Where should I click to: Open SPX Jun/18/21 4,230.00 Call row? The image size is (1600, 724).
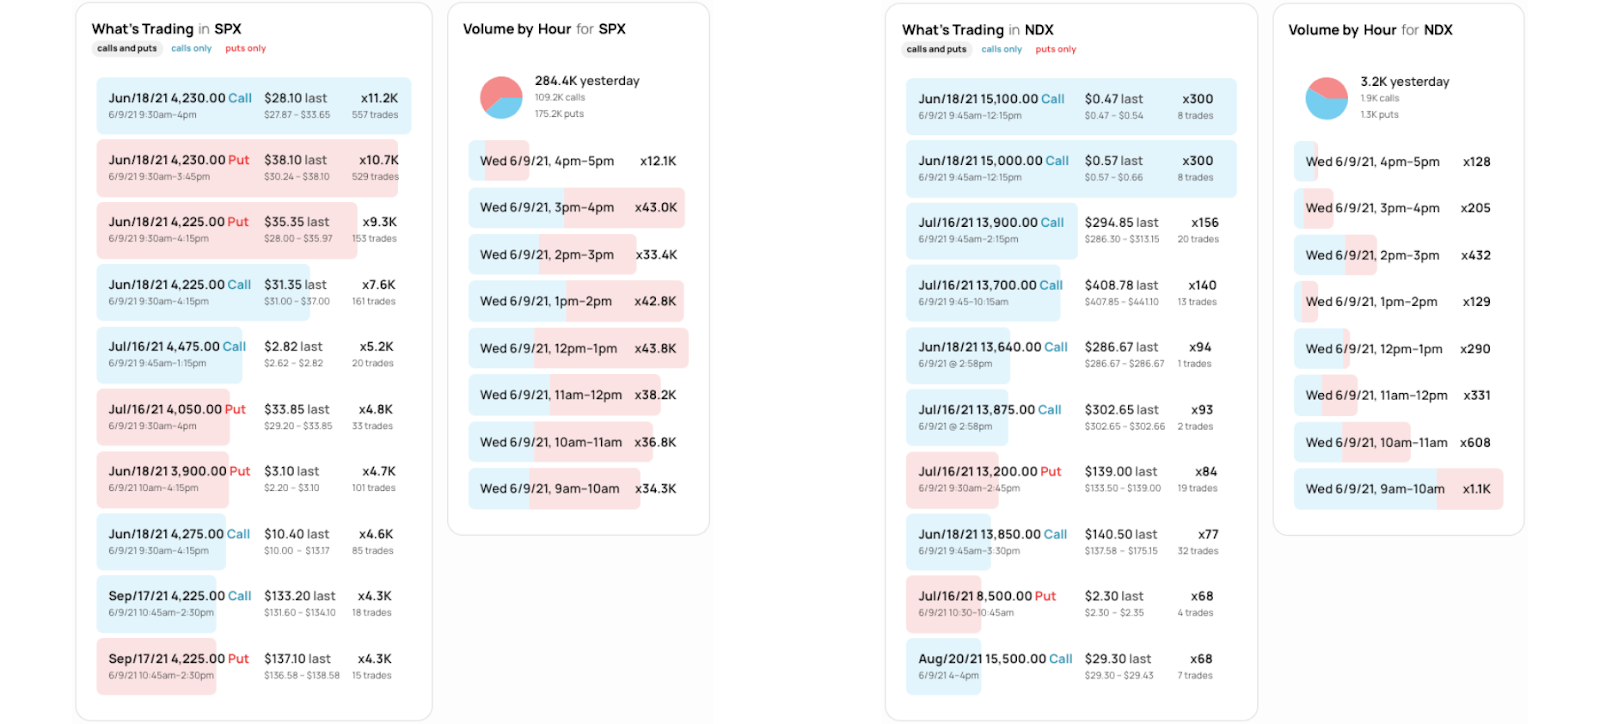tap(253, 105)
